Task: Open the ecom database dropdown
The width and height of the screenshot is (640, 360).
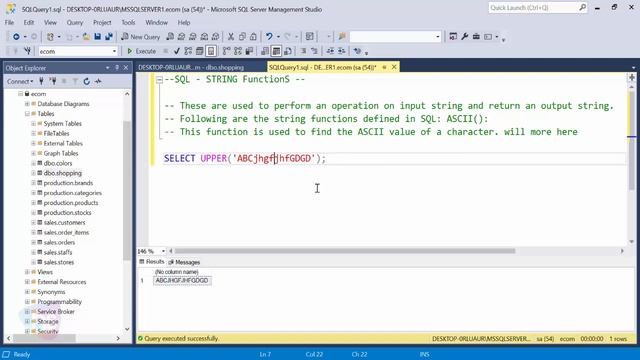Action: 114,51
